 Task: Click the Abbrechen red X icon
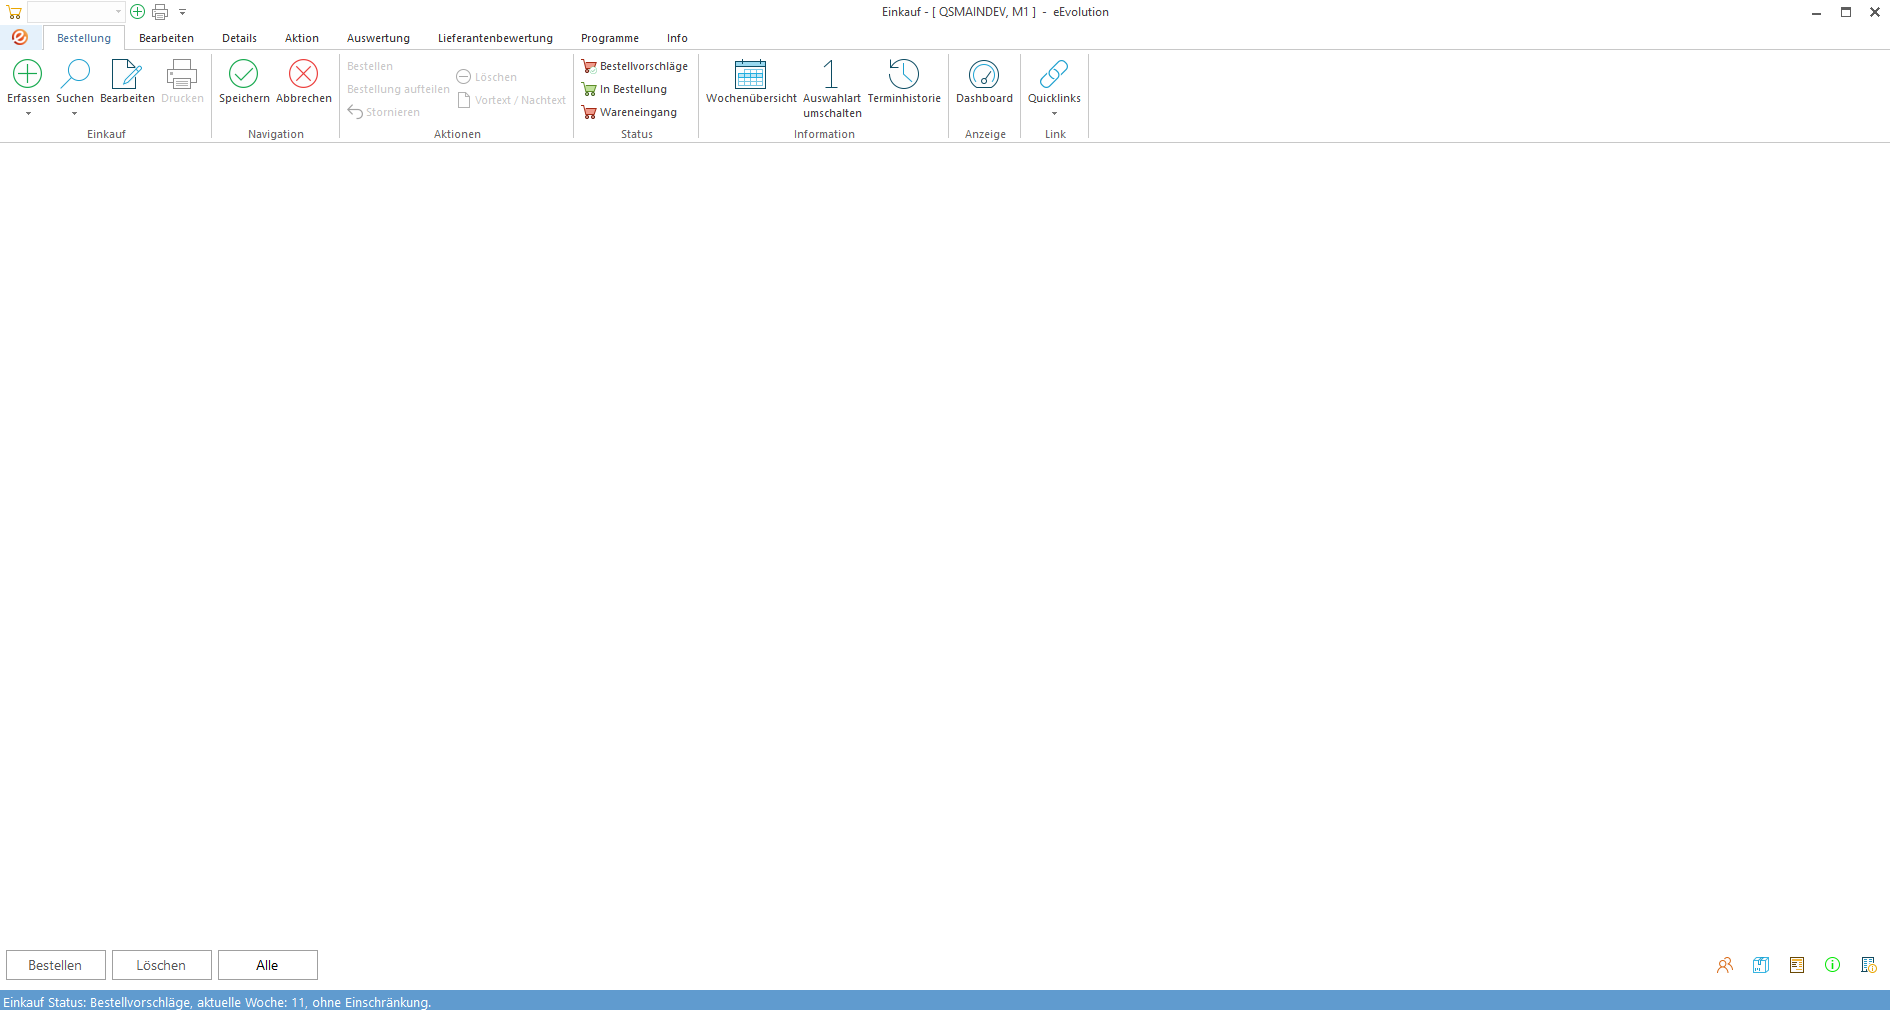[304, 74]
